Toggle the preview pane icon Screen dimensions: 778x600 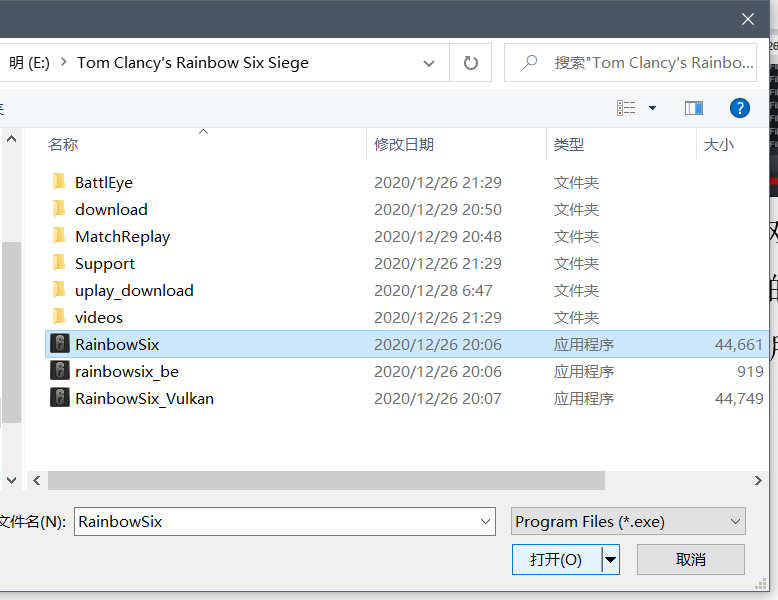(x=693, y=108)
